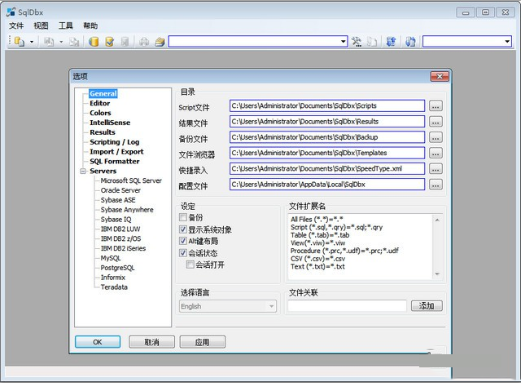Select IBM DB2 z/OS under Servers
Screen dimensions: 521x383
121,239
